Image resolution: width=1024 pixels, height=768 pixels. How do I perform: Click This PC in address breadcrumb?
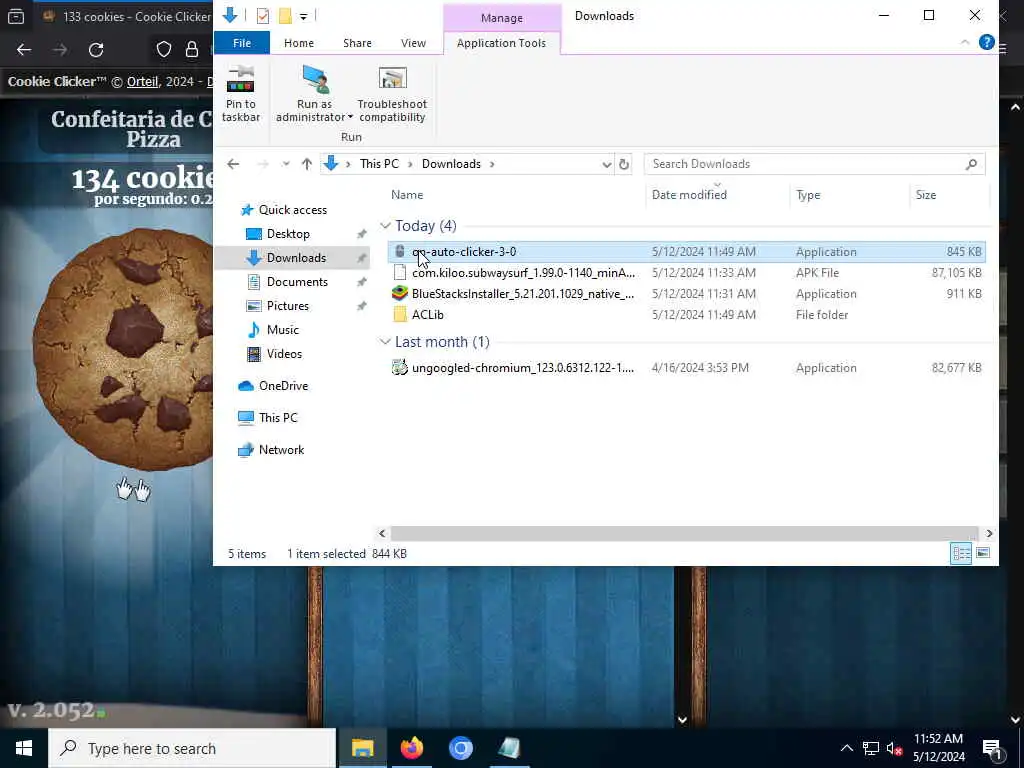tap(379, 164)
